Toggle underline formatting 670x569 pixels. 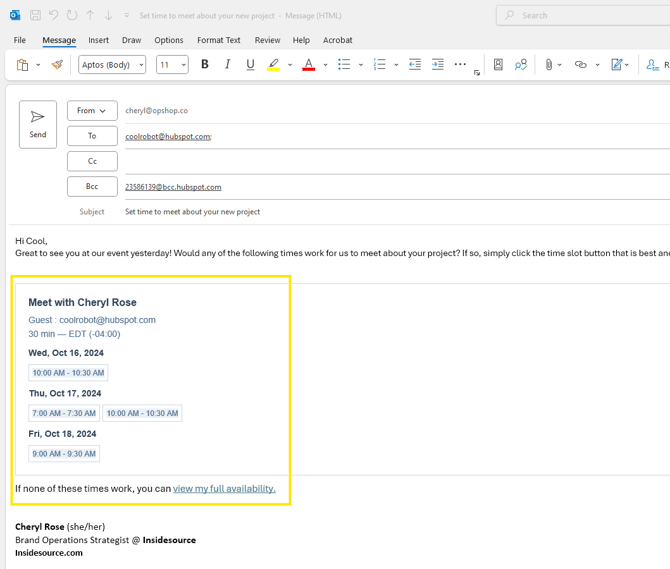[250, 65]
